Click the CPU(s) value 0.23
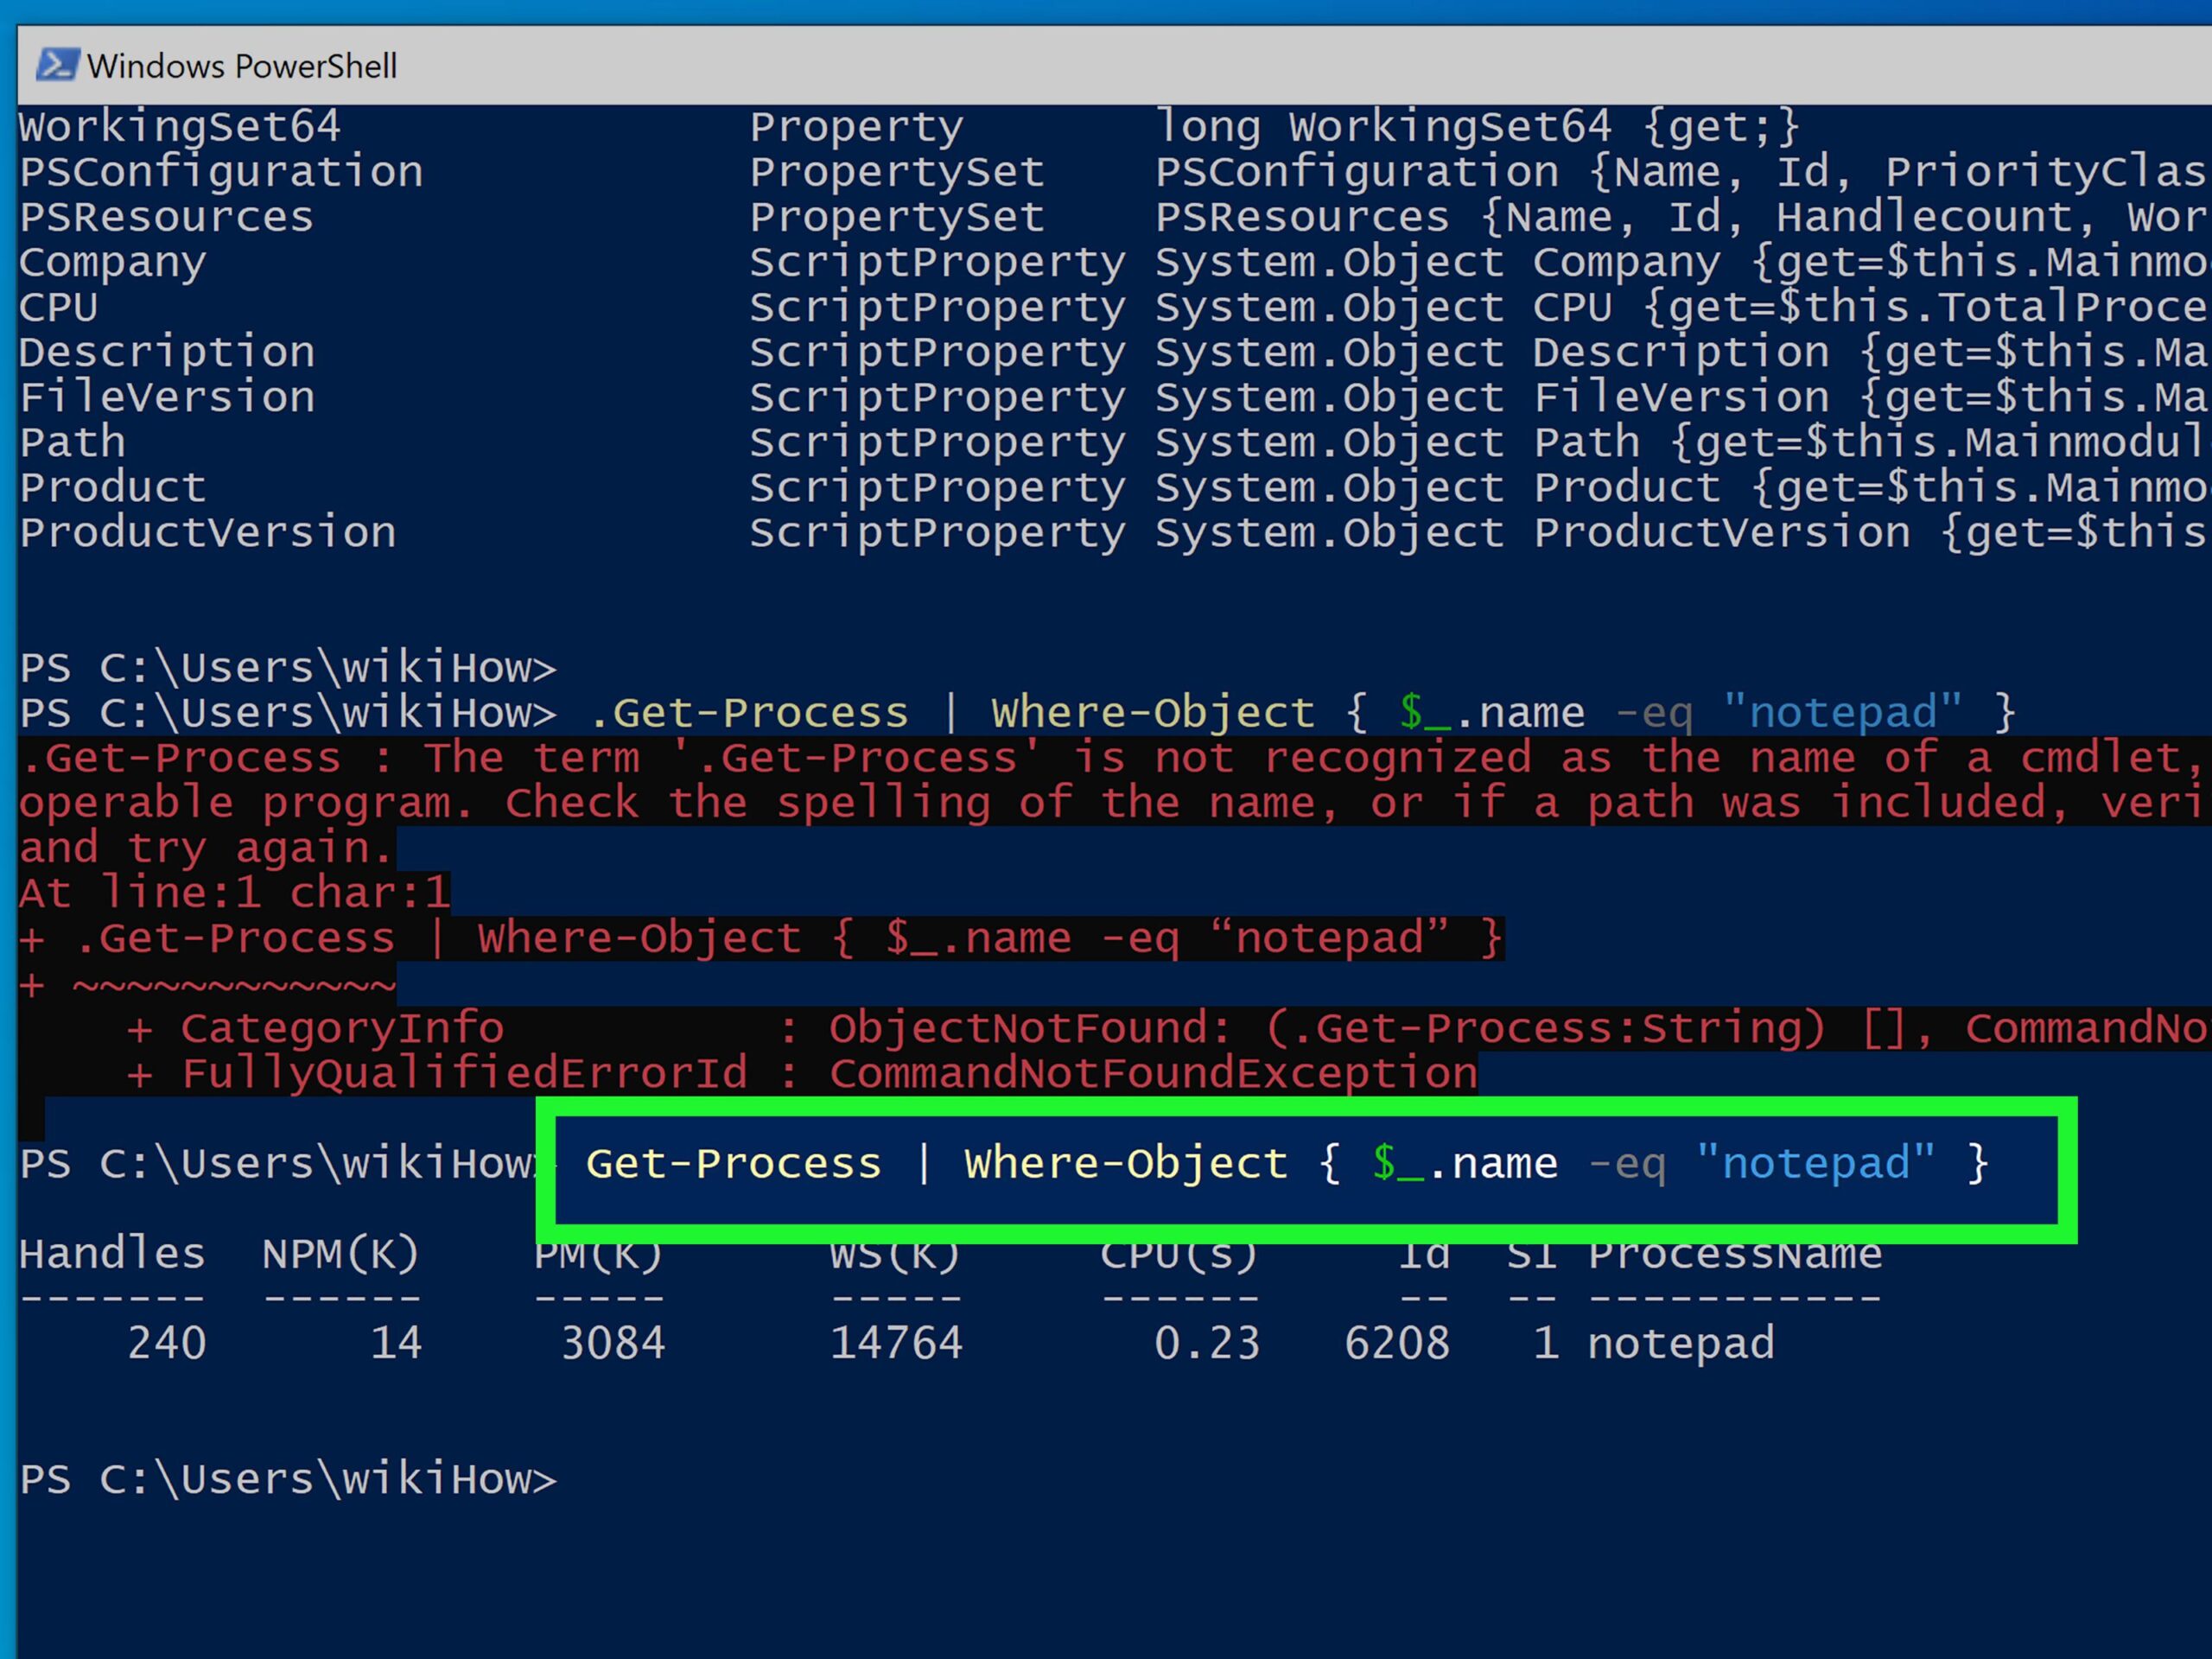Screen dimensions: 2212x1659 point(1206,1343)
